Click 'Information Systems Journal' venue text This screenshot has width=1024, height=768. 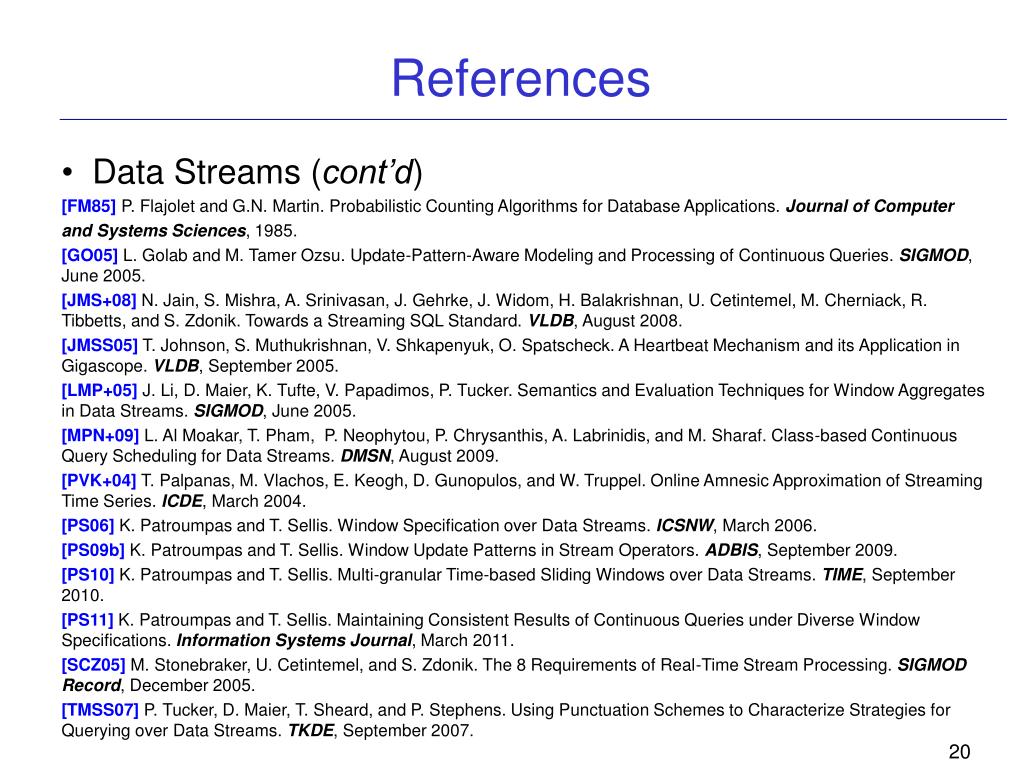(x=295, y=641)
